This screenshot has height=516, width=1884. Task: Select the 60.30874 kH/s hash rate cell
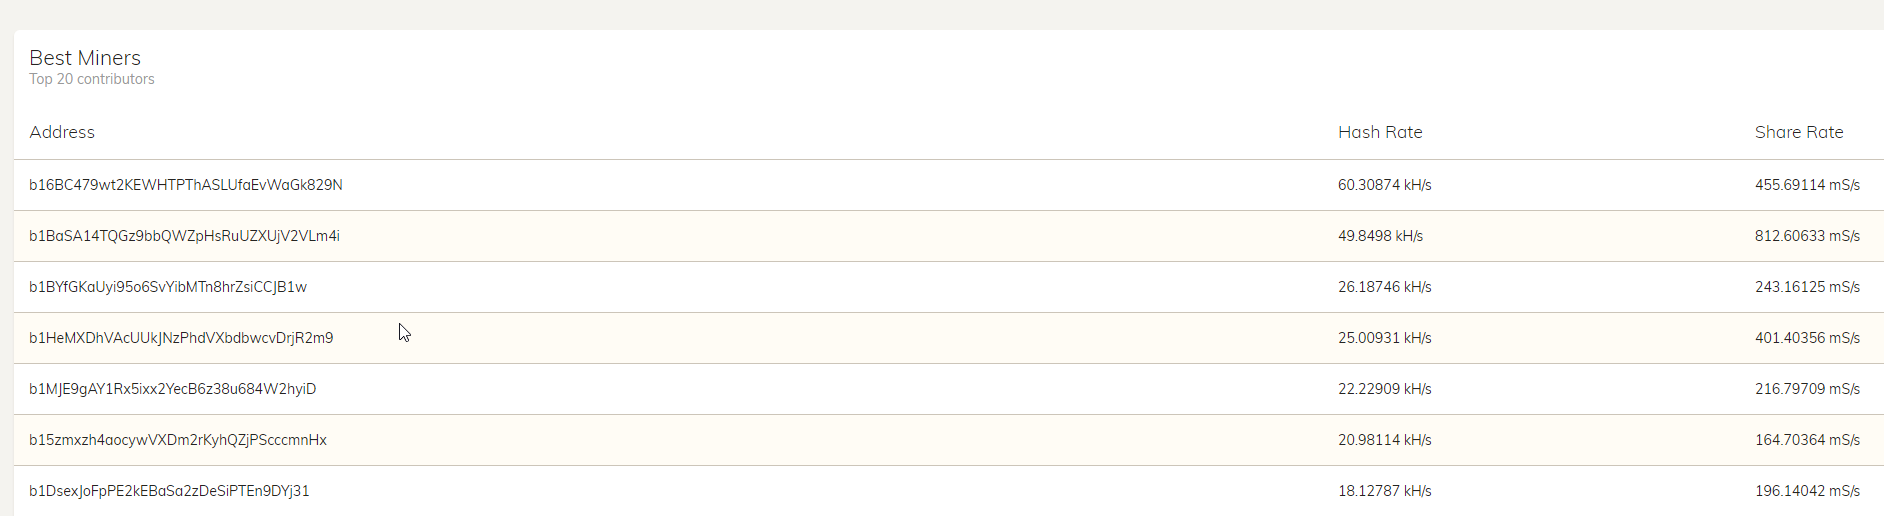(x=1385, y=185)
